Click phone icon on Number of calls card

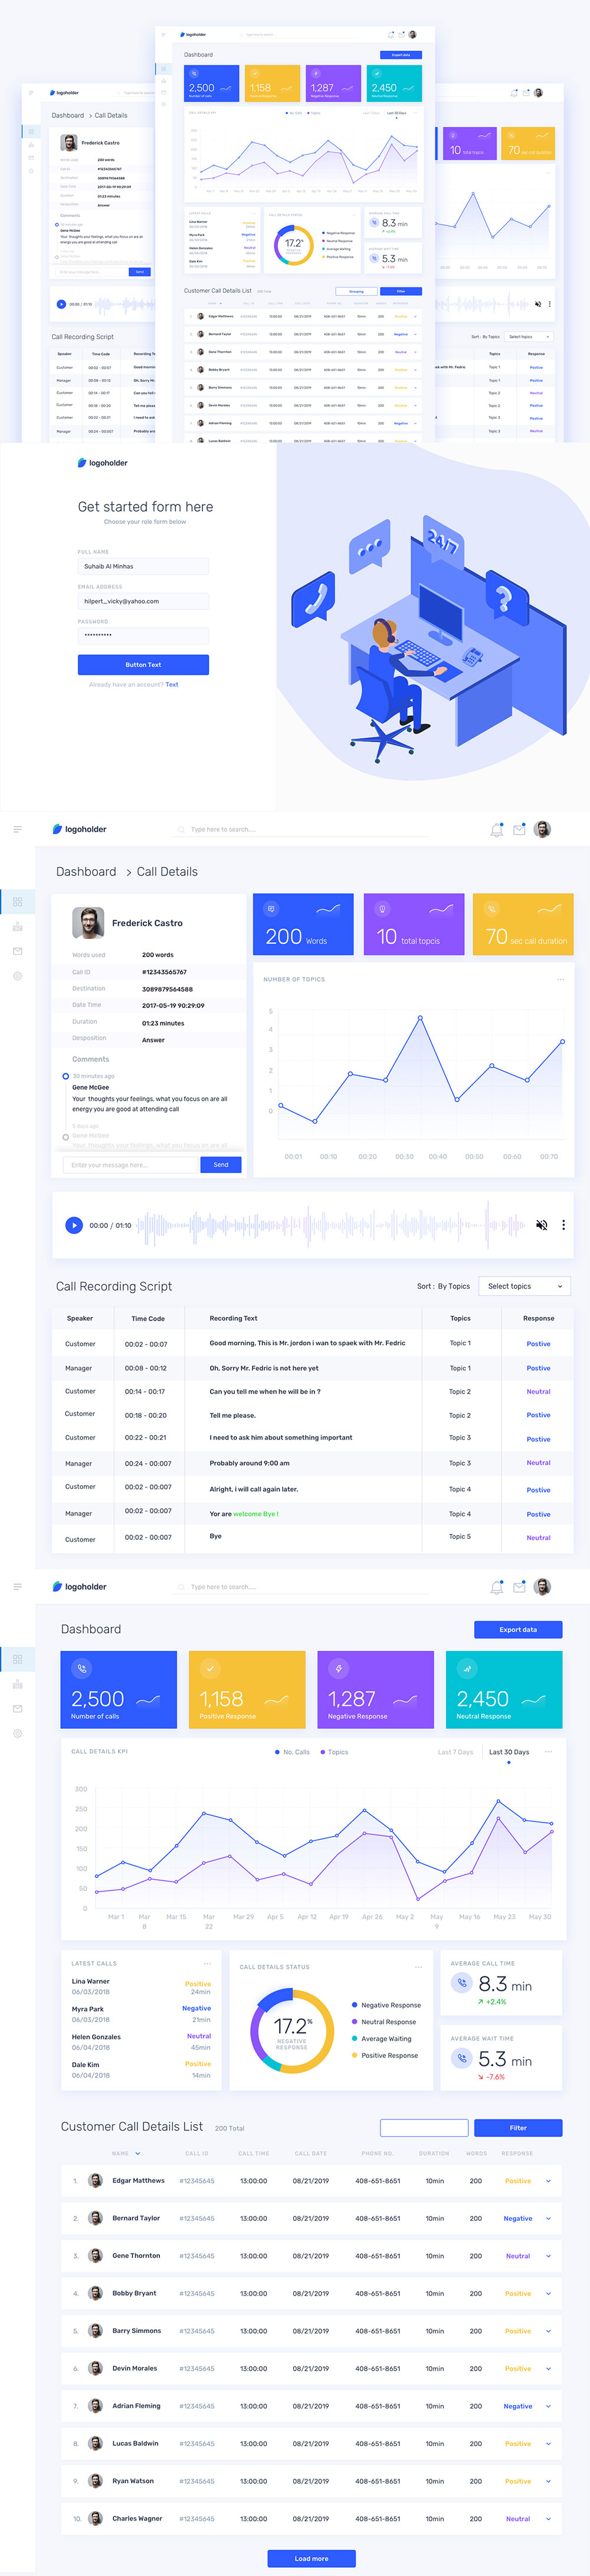point(82,1669)
